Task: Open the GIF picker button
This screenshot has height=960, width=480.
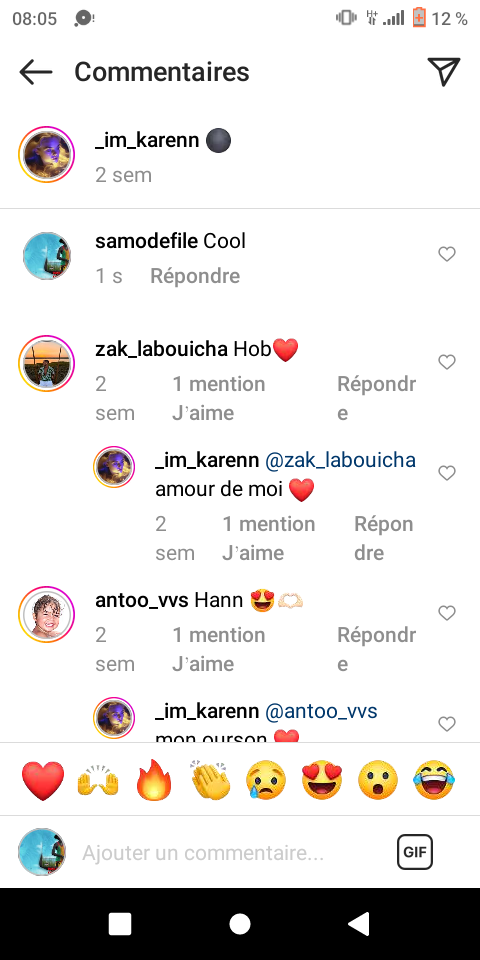Action: [x=414, y=852]
